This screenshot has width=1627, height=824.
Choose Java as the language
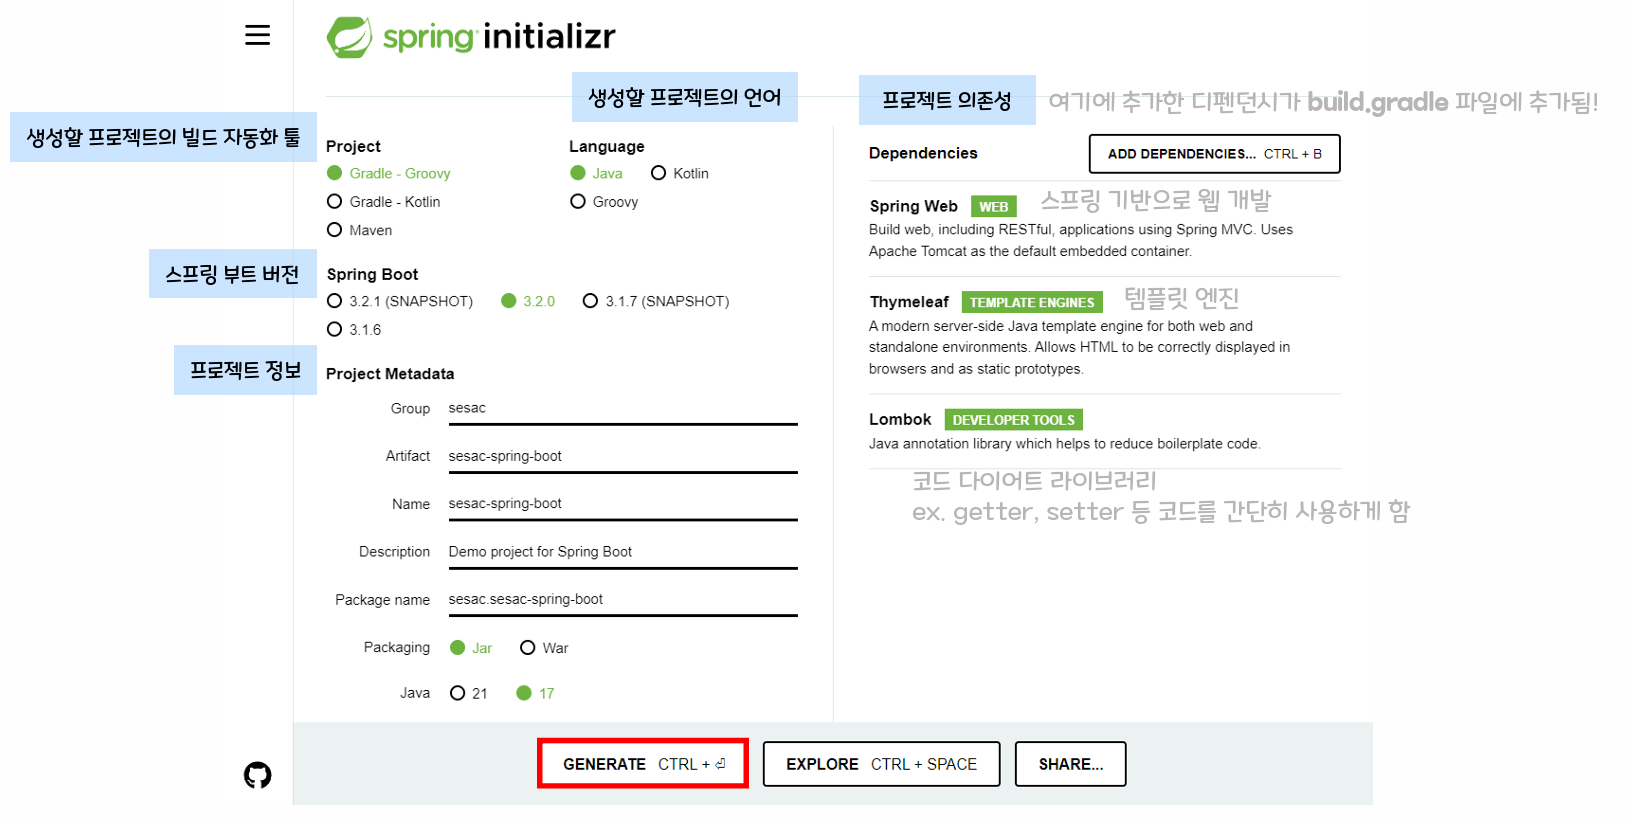pyautogui.click(x=597, y=173)
